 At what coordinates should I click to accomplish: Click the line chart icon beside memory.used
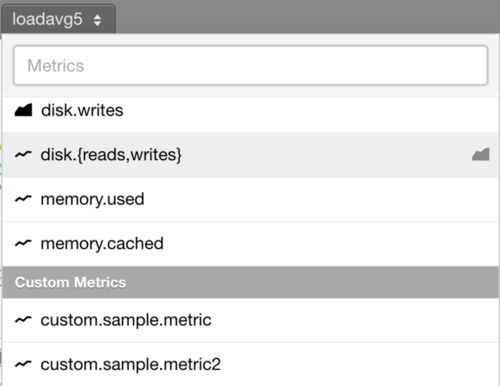coord(23,199)
